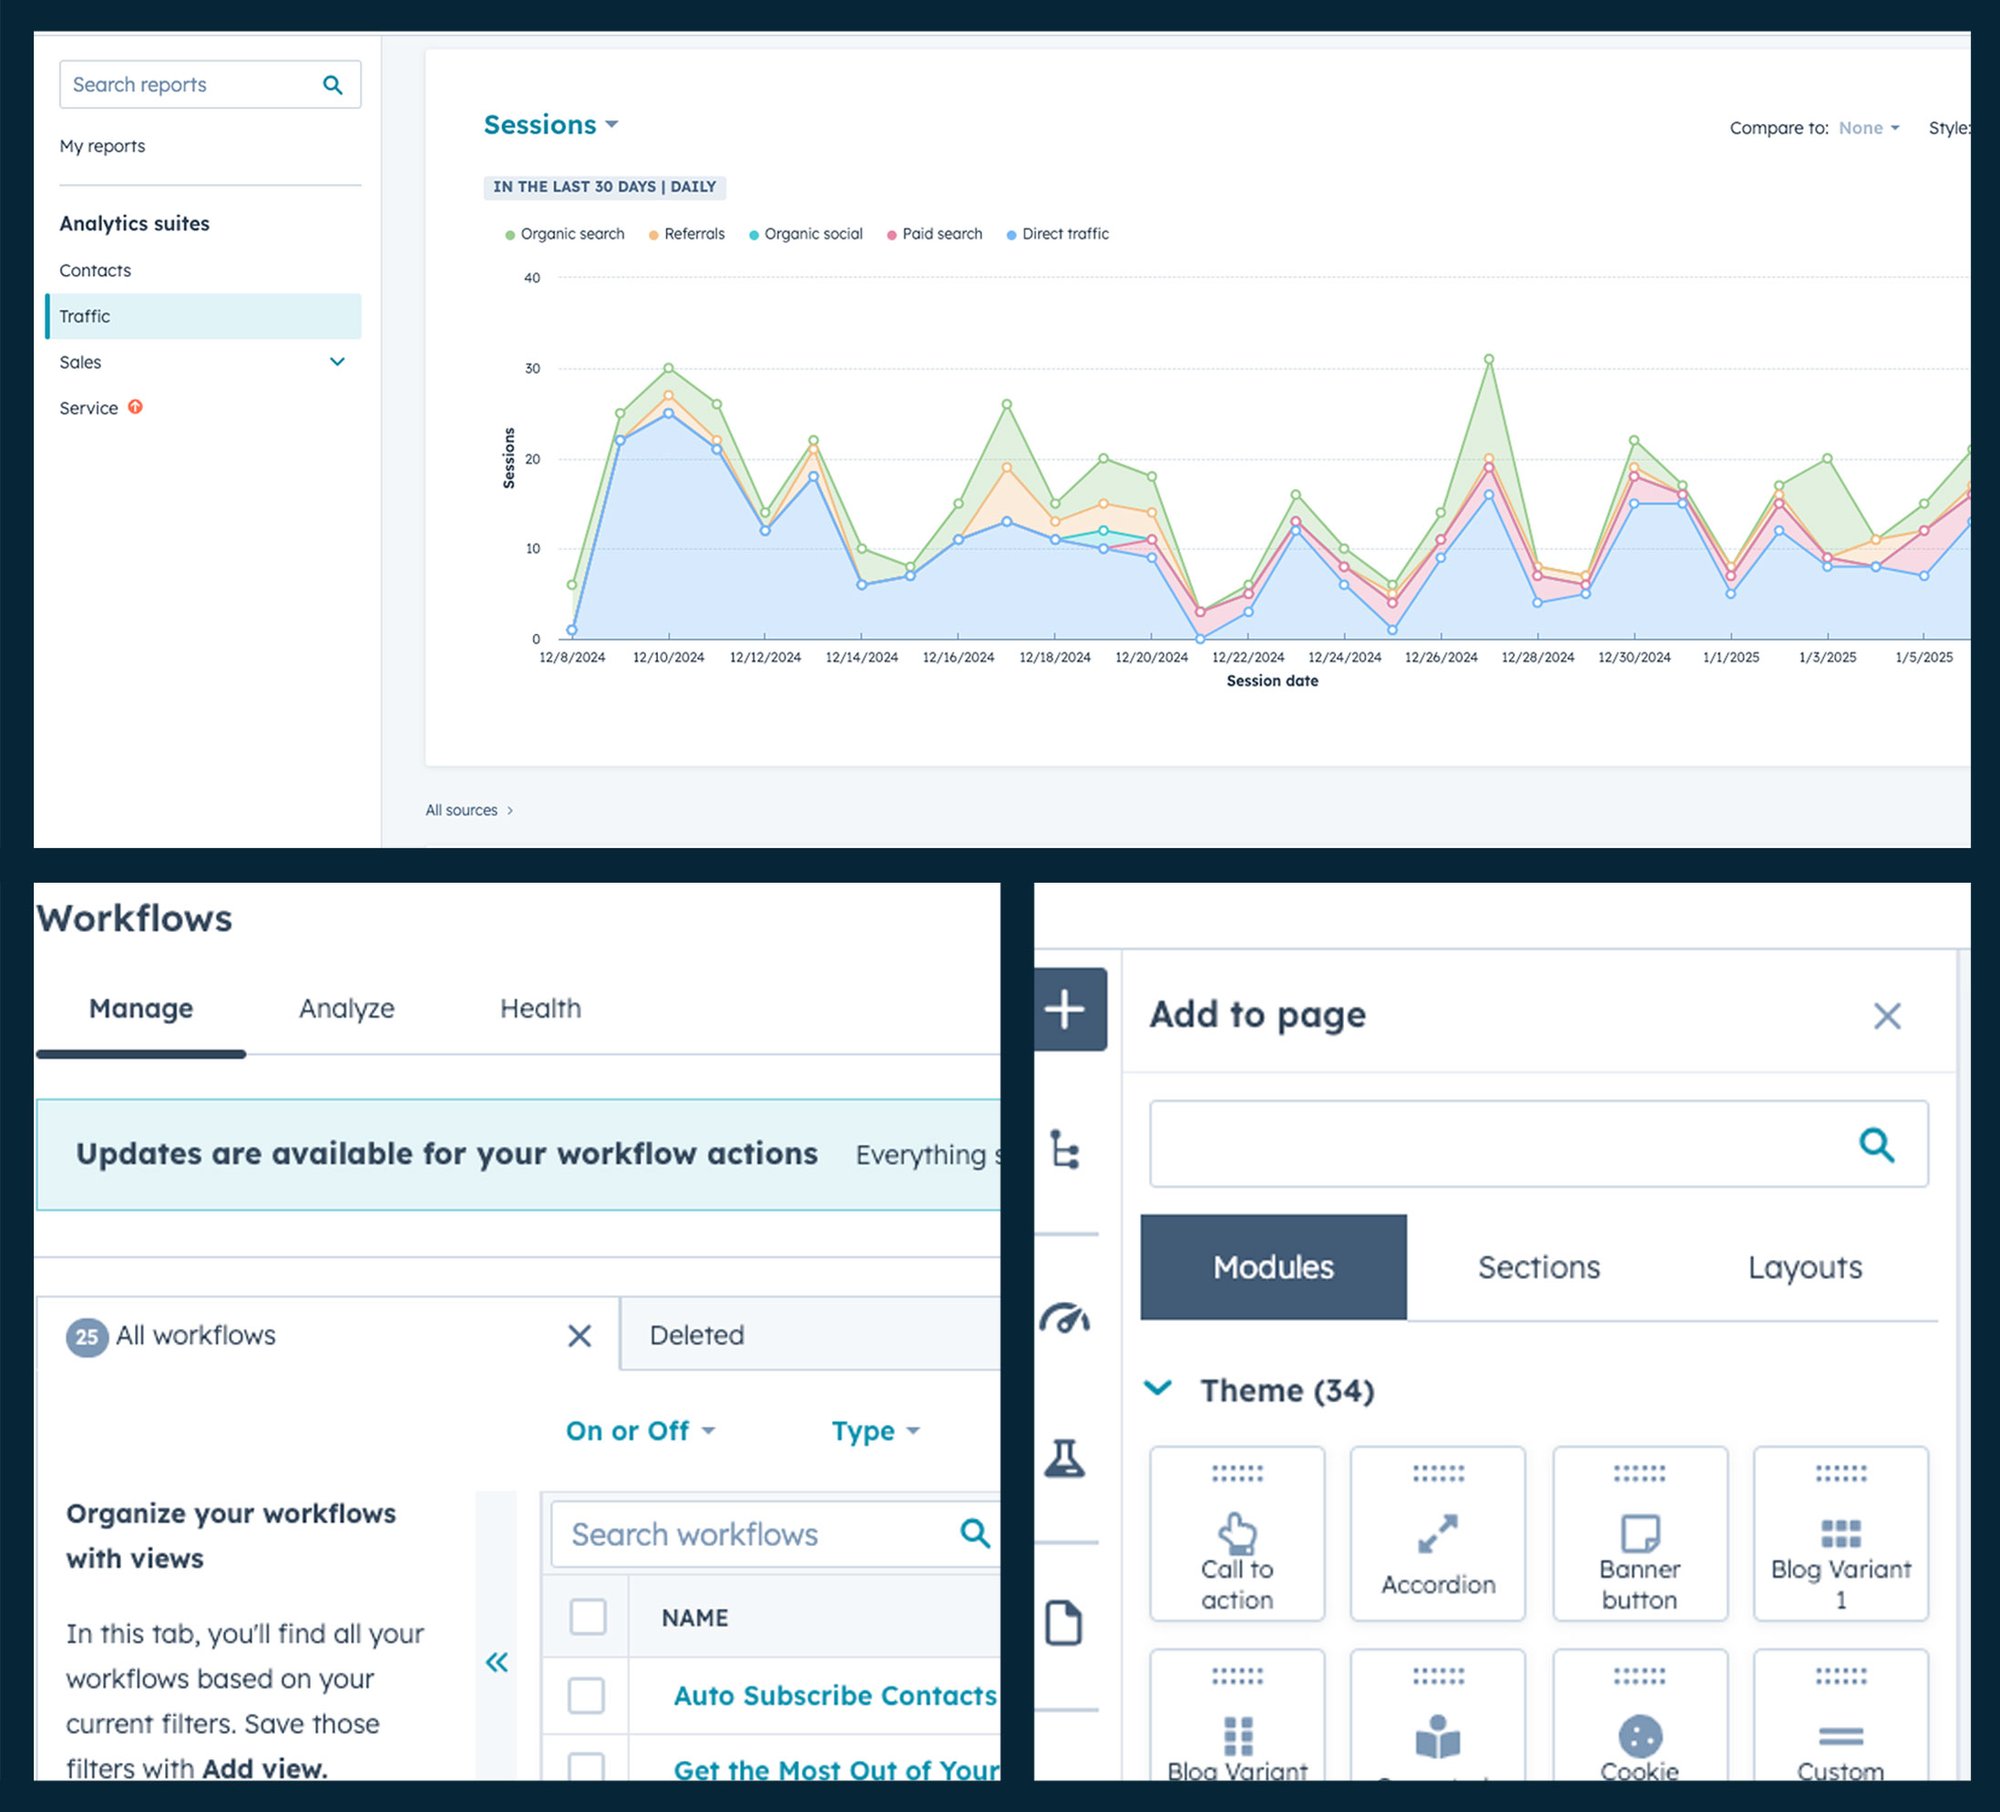Toggle the Direct traffic legend item

1058,234
